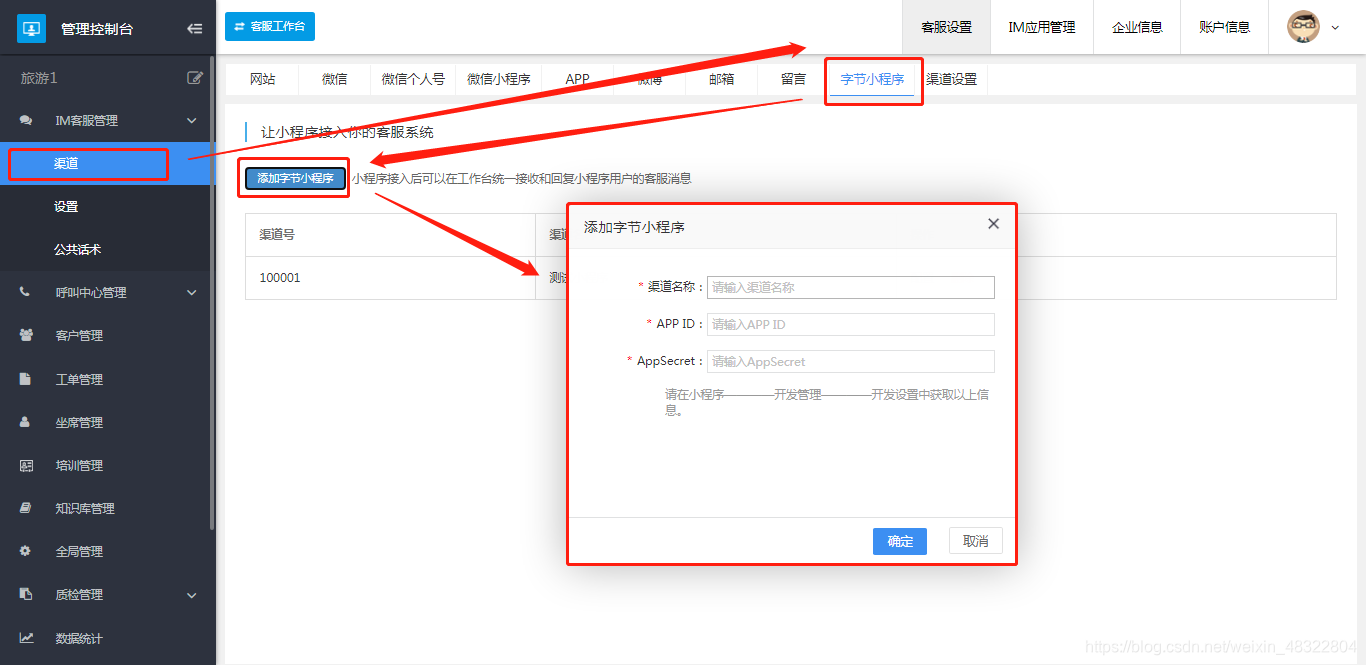Switch to the 微信个人号 tab

[x=413, y=79]
